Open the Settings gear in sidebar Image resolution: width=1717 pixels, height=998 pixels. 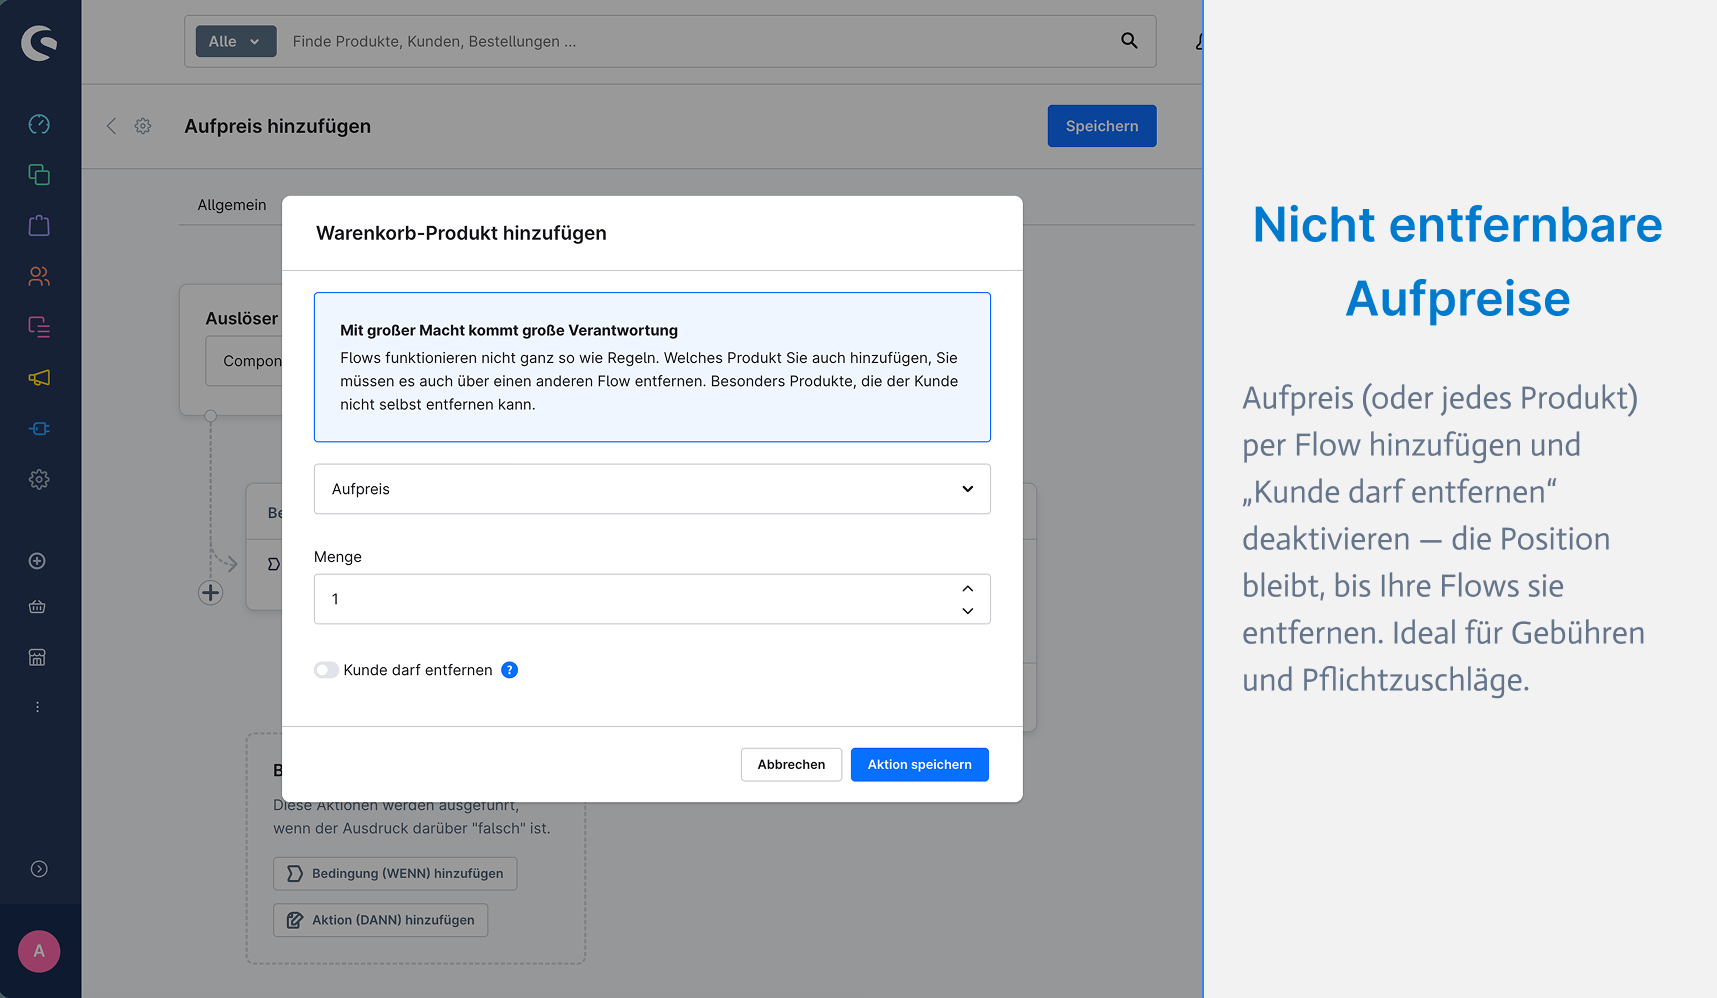click(39, 479)
